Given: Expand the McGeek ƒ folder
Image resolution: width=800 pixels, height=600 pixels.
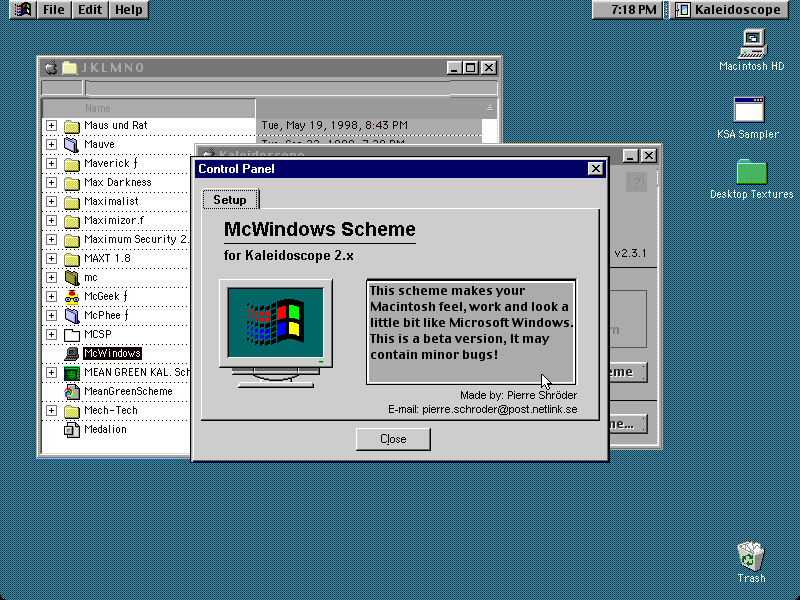Looking at the screenshot, I should (51, 296).
